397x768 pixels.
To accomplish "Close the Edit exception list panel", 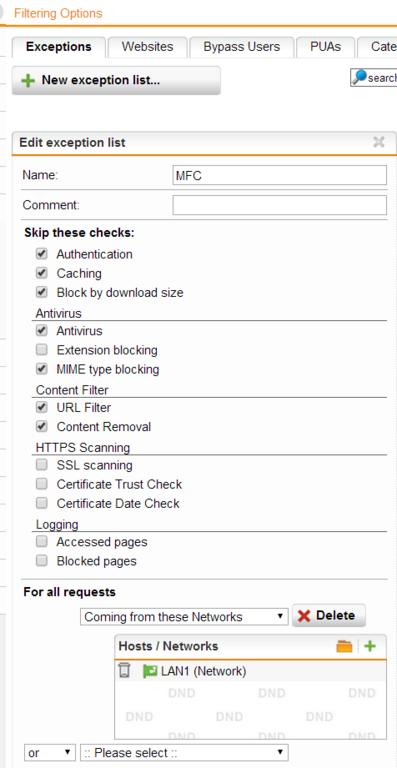I will coord(379,142).
